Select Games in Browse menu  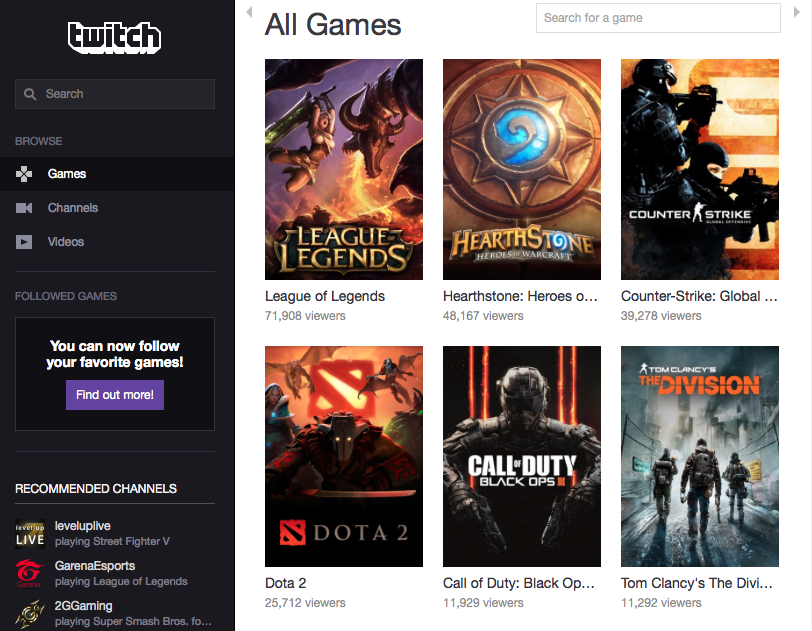(117, 174)
